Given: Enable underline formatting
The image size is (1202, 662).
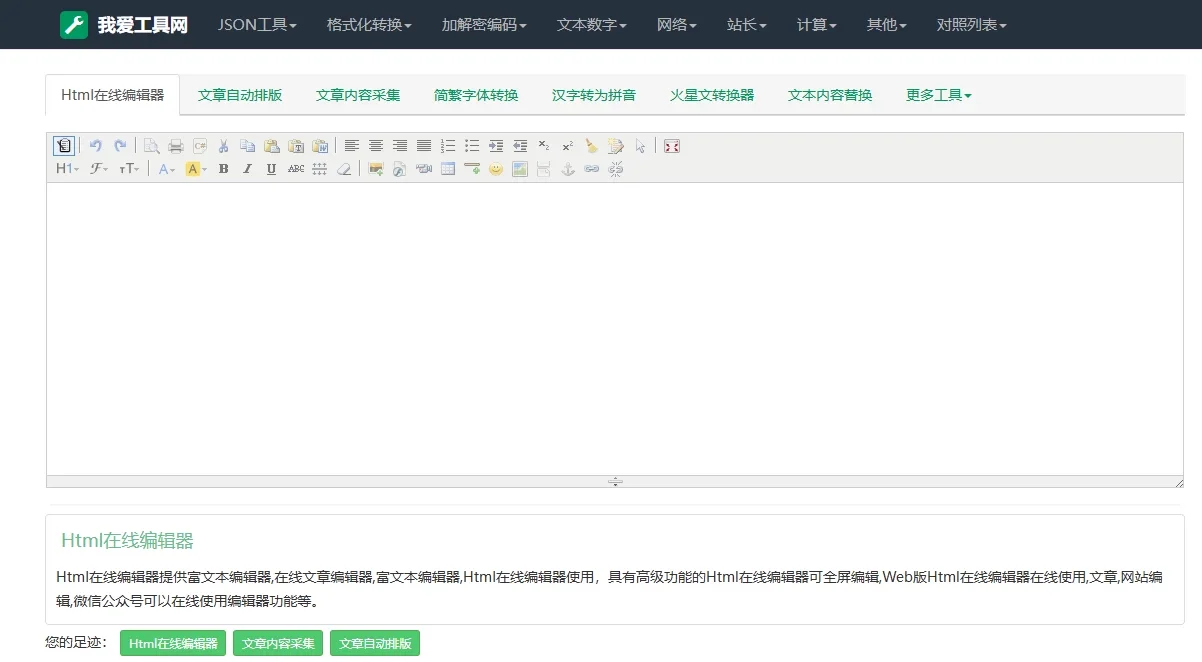Looking at the screenshot, I should 270,169.
